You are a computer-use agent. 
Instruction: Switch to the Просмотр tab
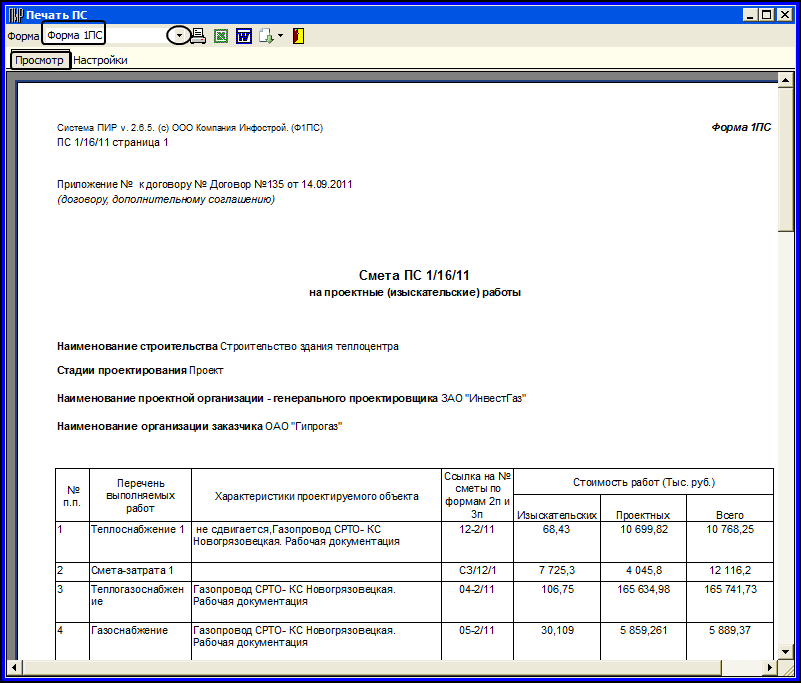40,60
